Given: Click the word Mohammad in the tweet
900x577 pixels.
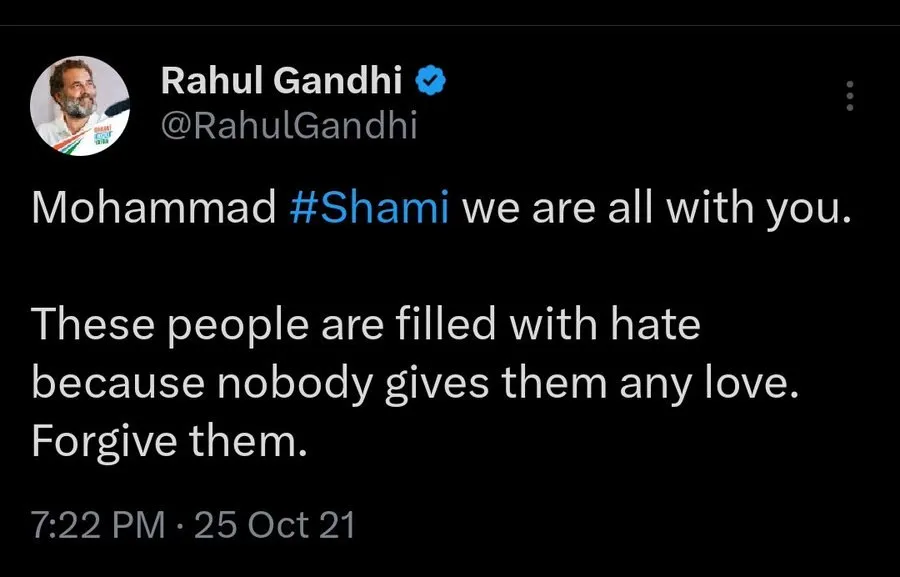Looking at the screenshot, I should point(154,207).
